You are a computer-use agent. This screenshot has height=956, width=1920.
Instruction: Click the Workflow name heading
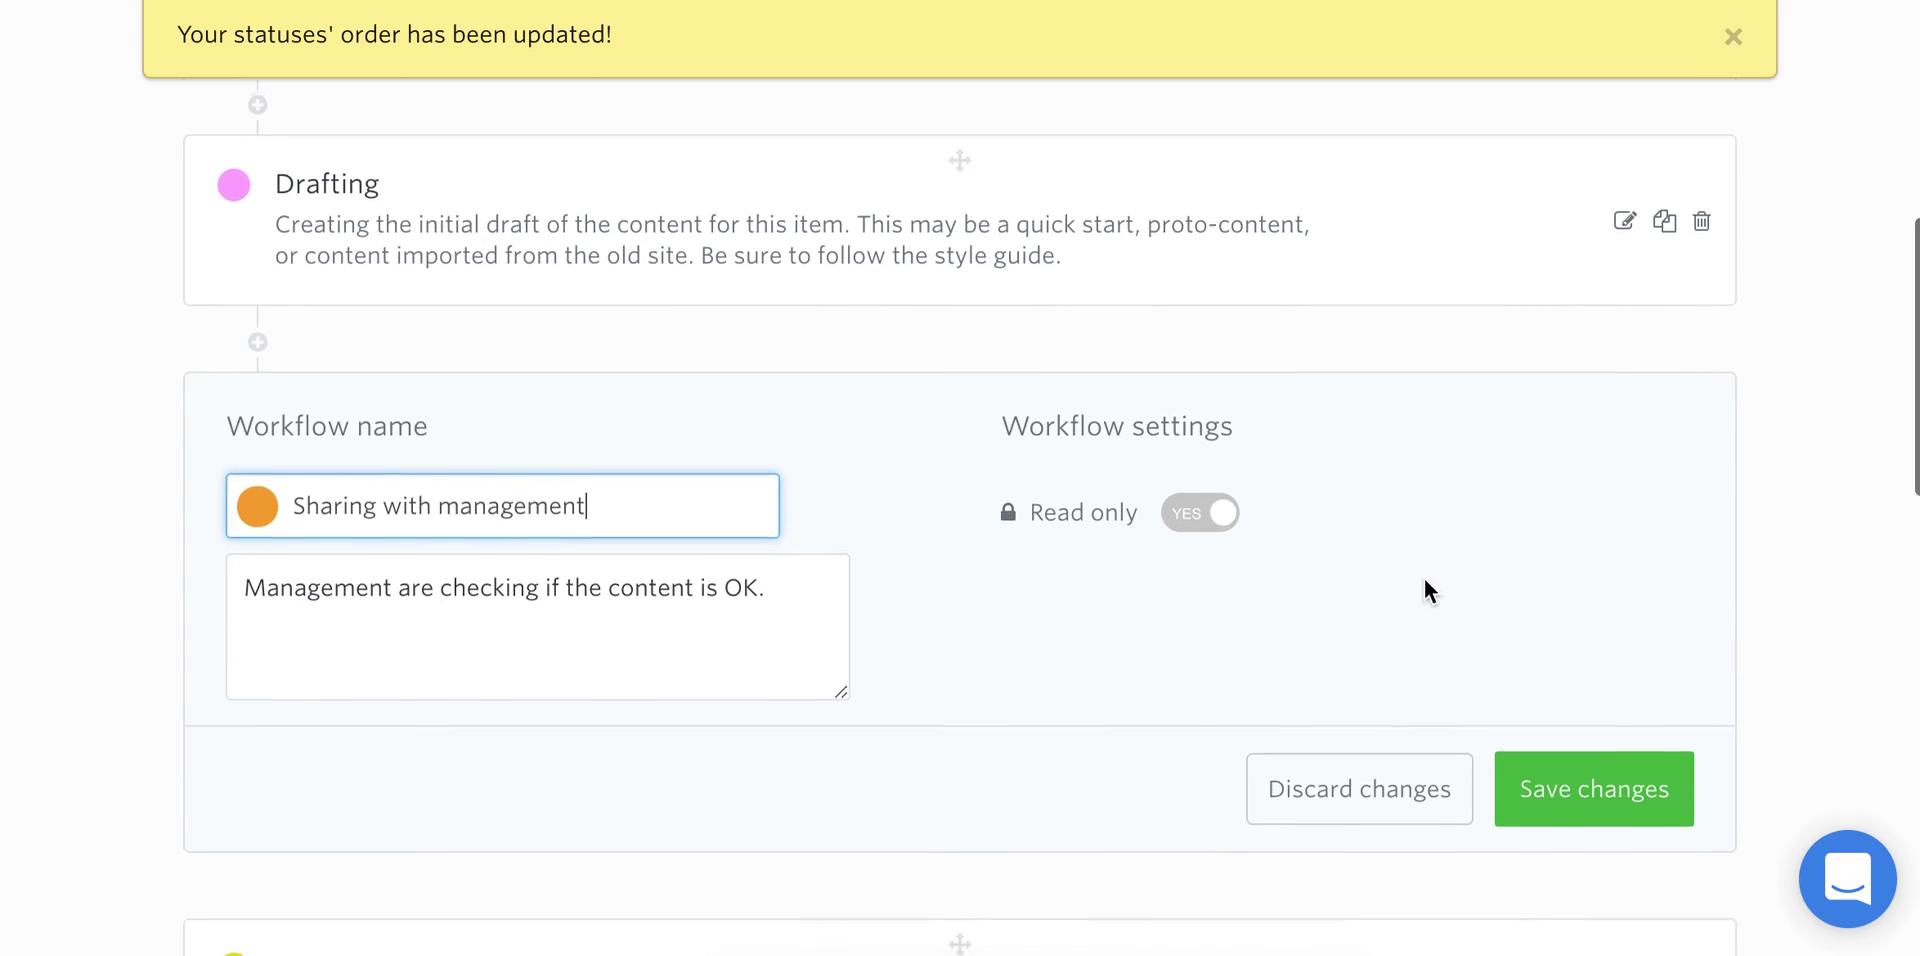pos(327,426)
